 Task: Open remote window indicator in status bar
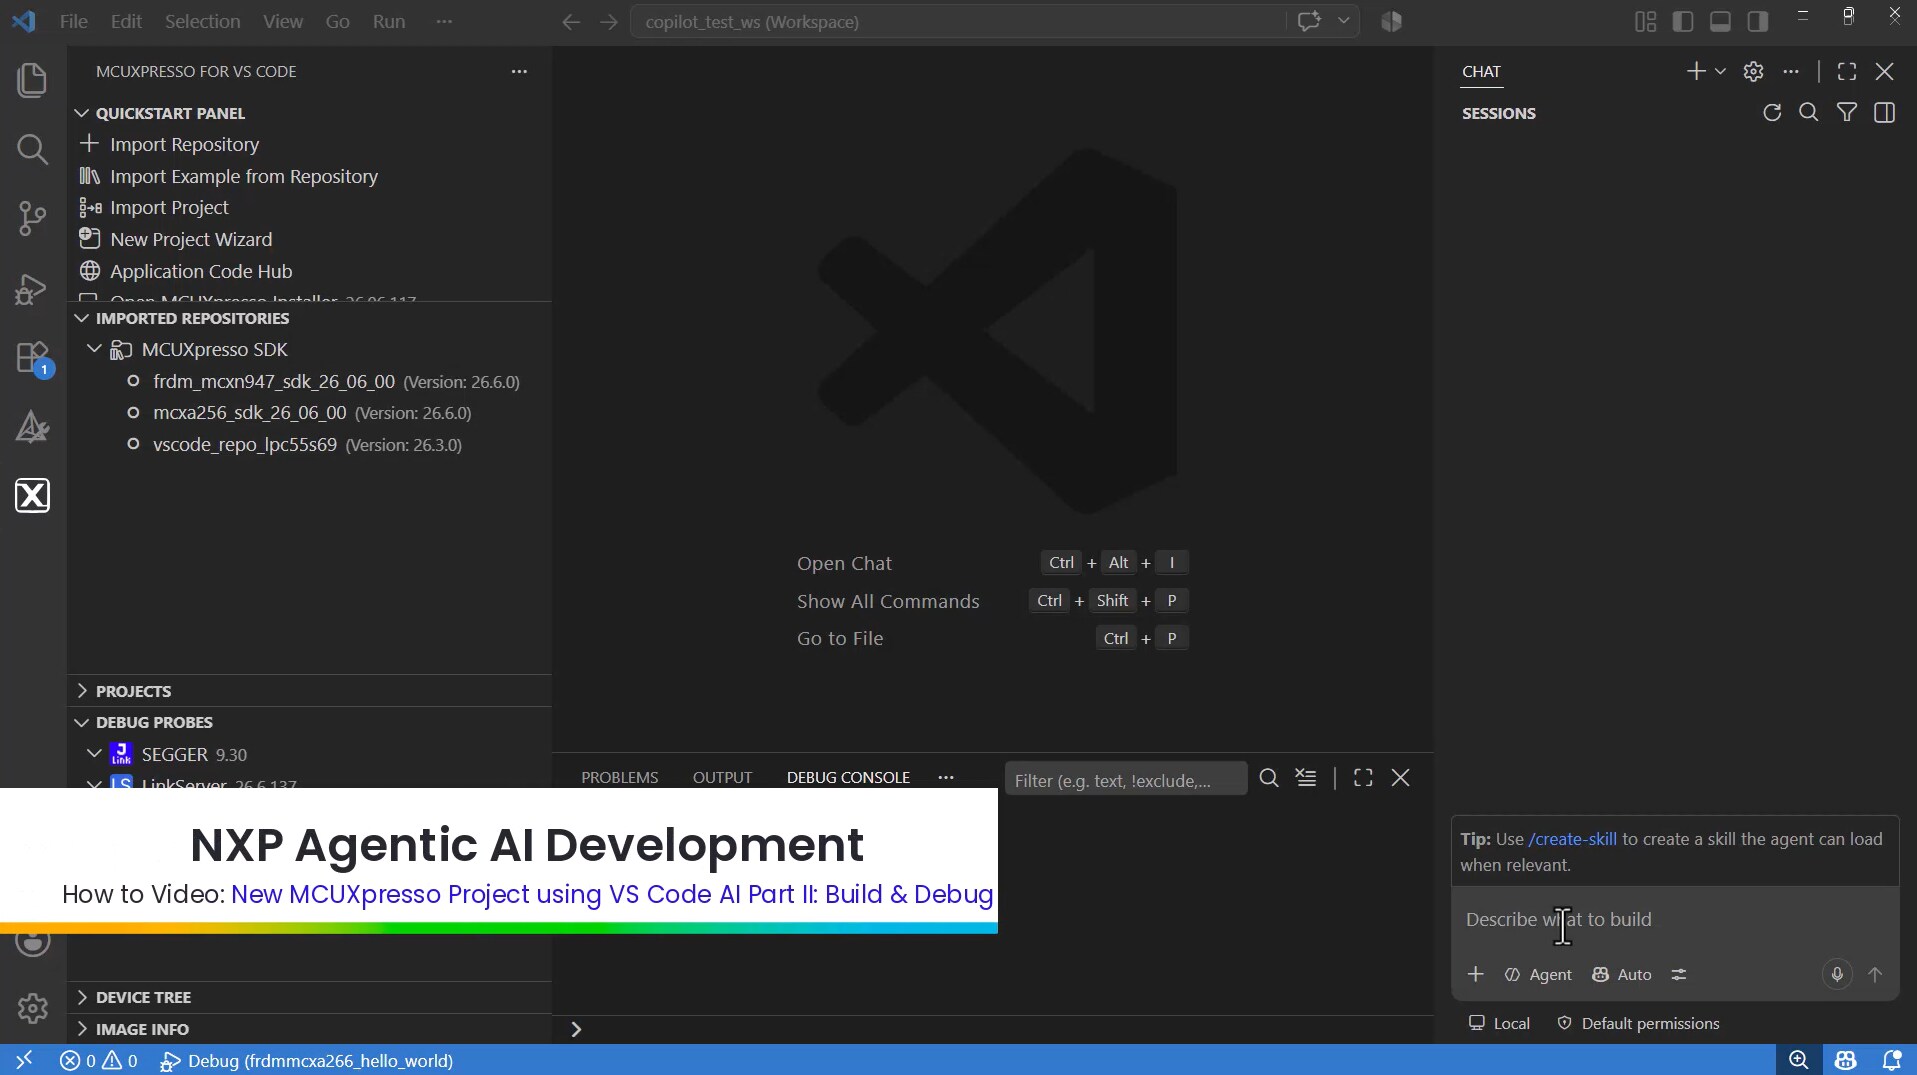pos(24,1060)
